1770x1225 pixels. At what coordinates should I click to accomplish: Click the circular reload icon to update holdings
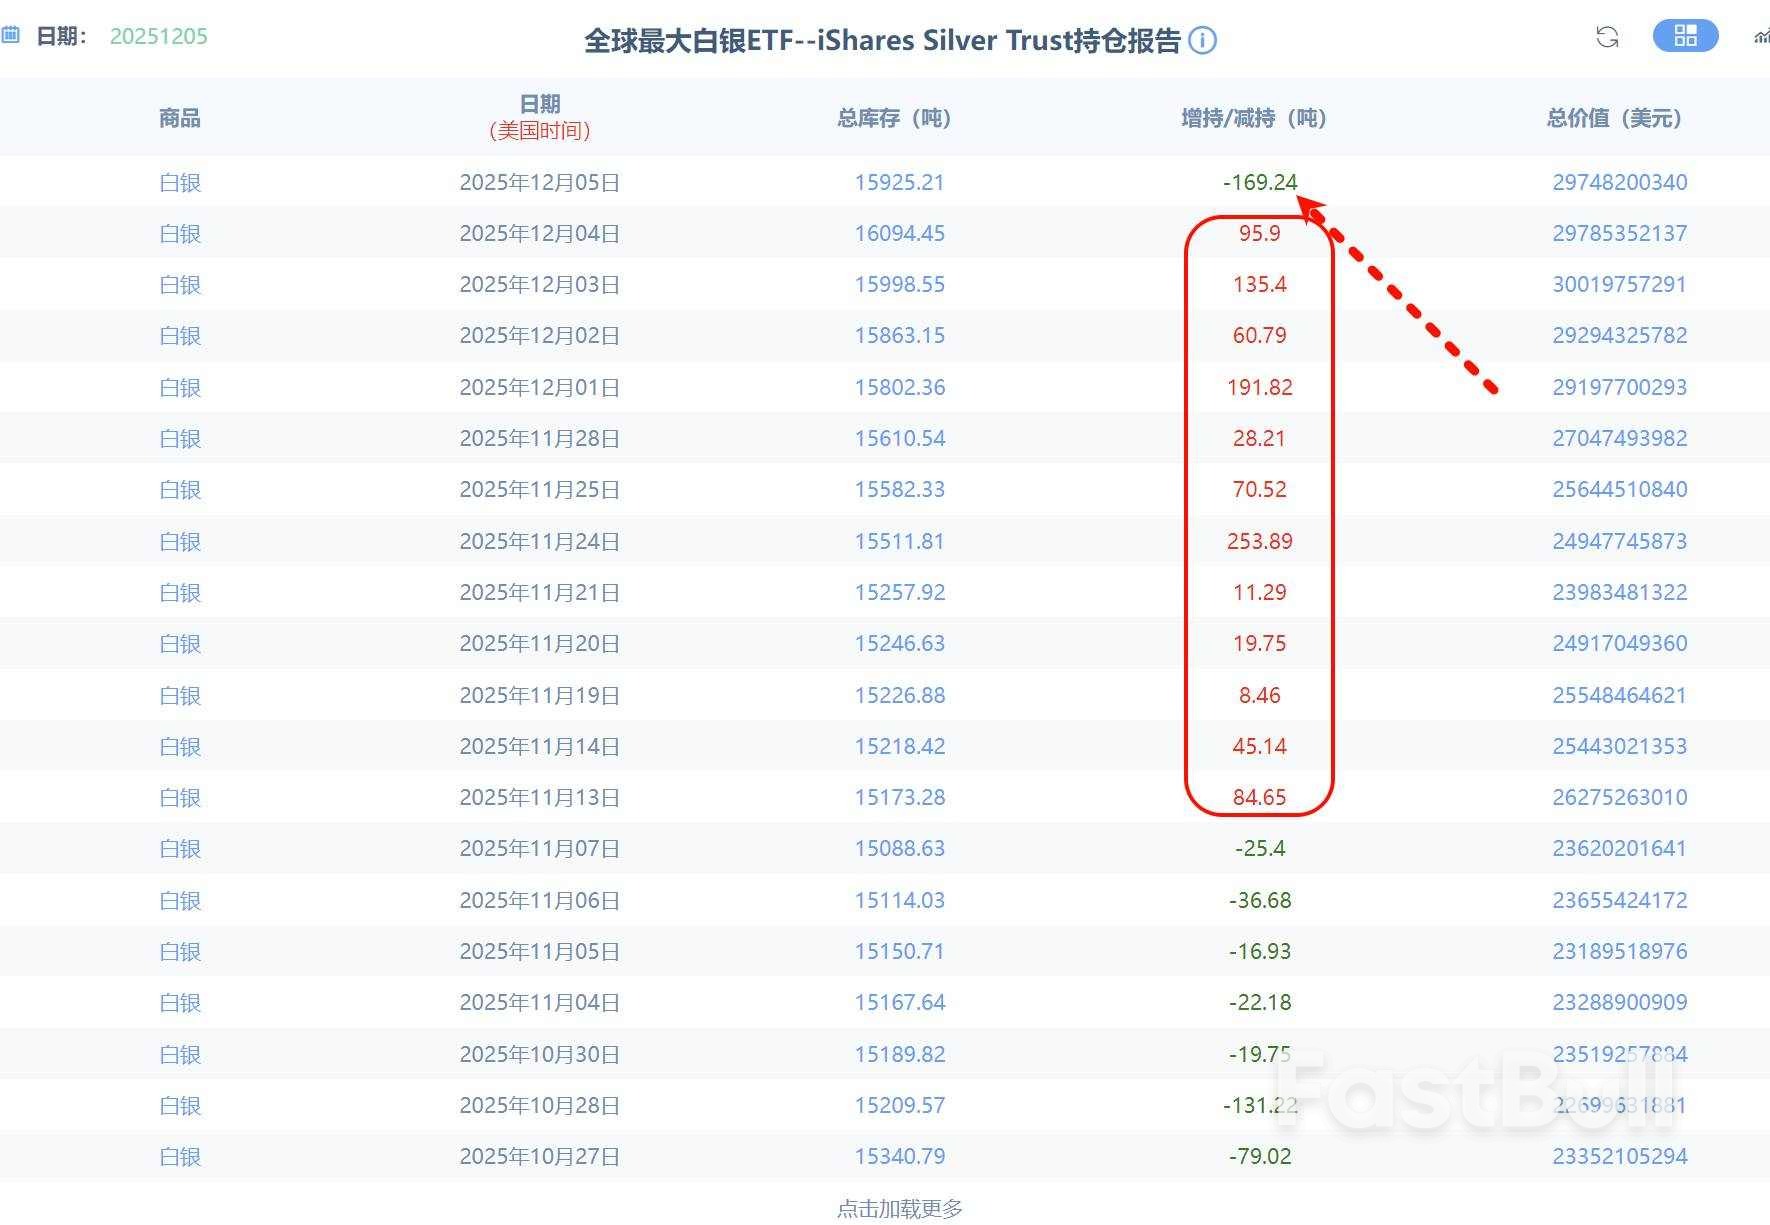[1608, 37]
